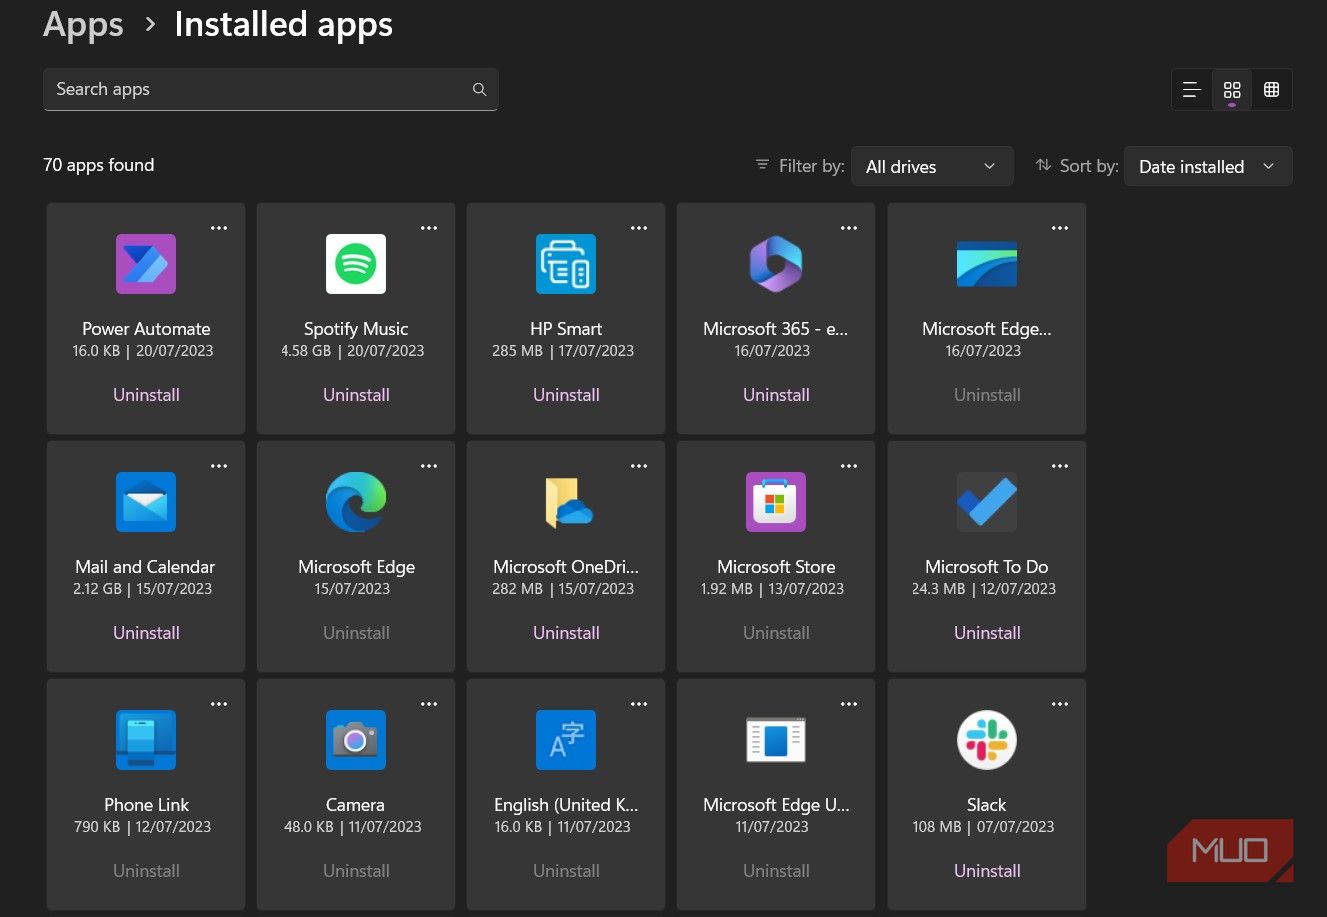Click the Slack app icon
This screenshot has height=917, width=1327.
coord(986,740)
